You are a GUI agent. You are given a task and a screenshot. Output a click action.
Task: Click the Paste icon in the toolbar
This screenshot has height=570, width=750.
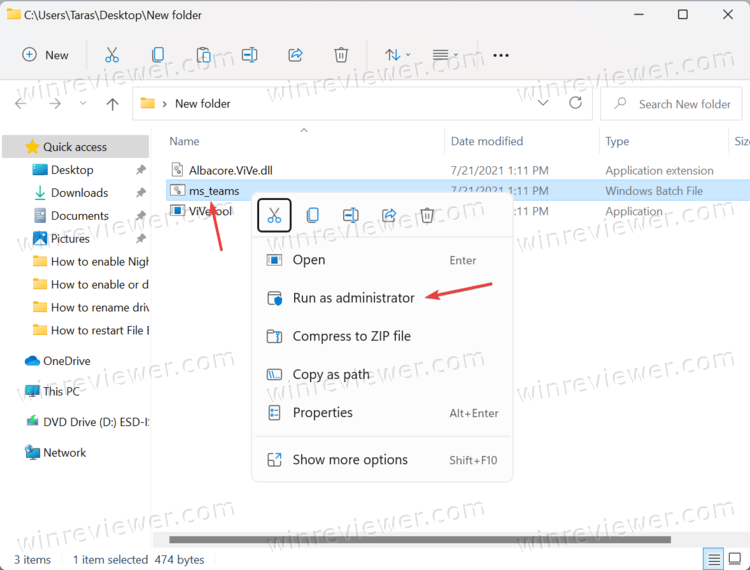click(203, 55)
